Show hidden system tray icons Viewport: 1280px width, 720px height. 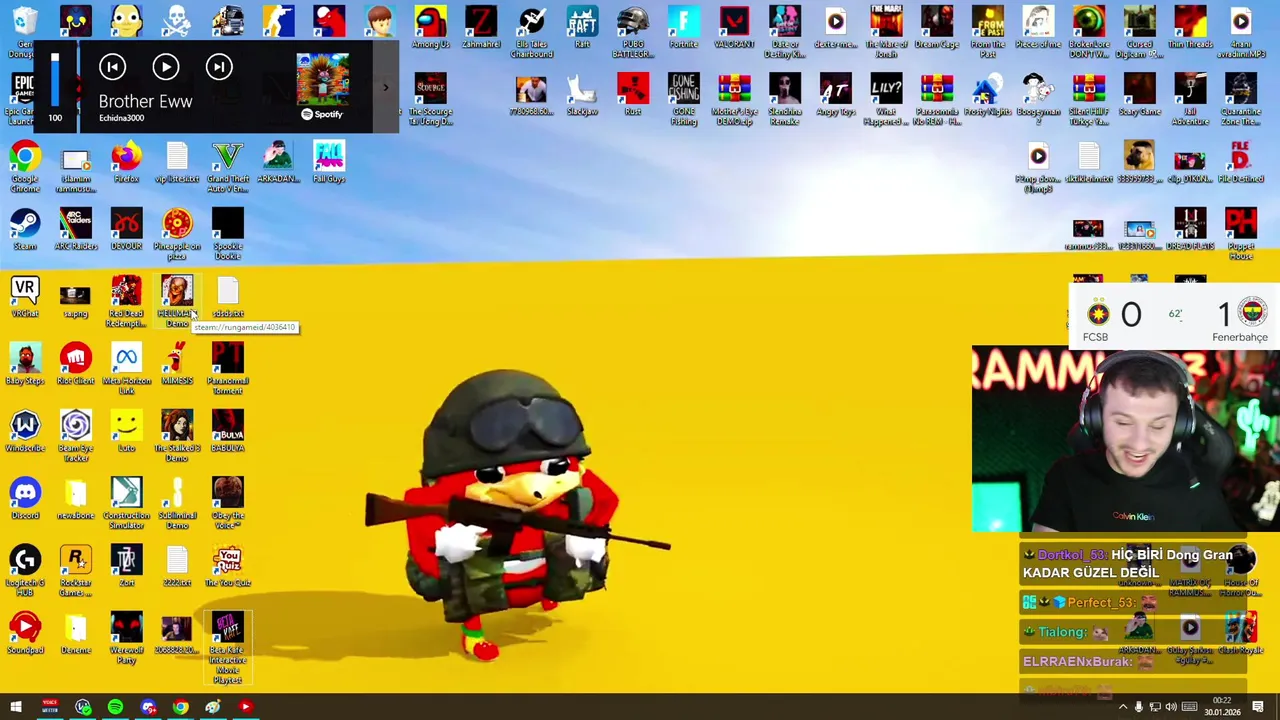click(1122, 707)
